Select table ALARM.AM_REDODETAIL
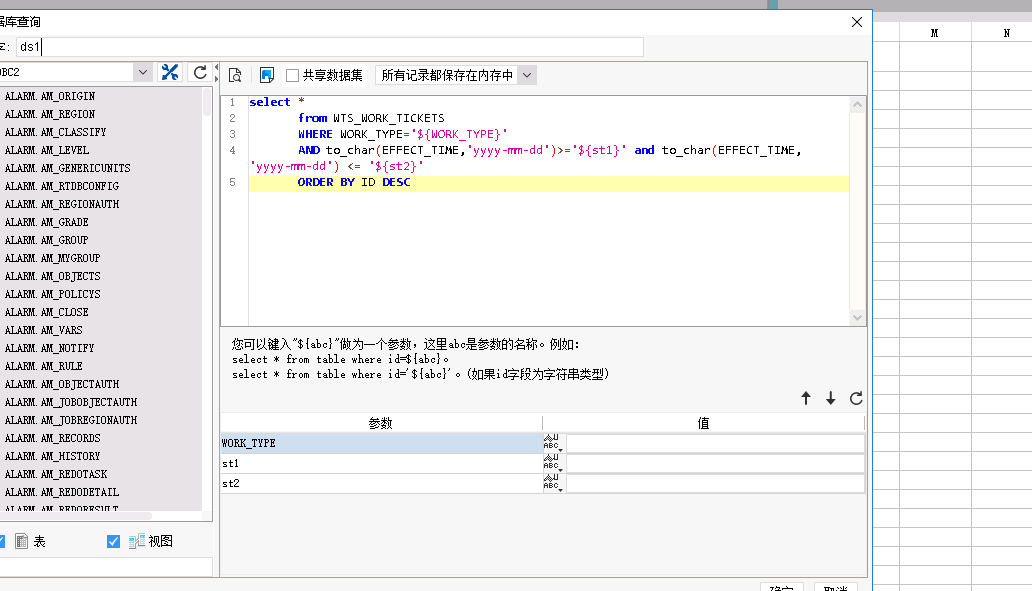The image size is (1032, 591). point(62,492)
